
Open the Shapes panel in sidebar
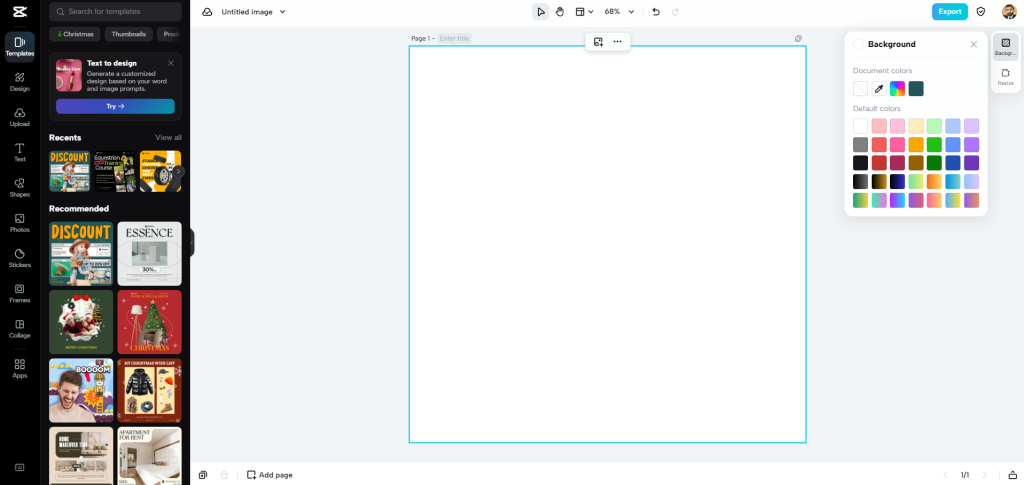19,187
